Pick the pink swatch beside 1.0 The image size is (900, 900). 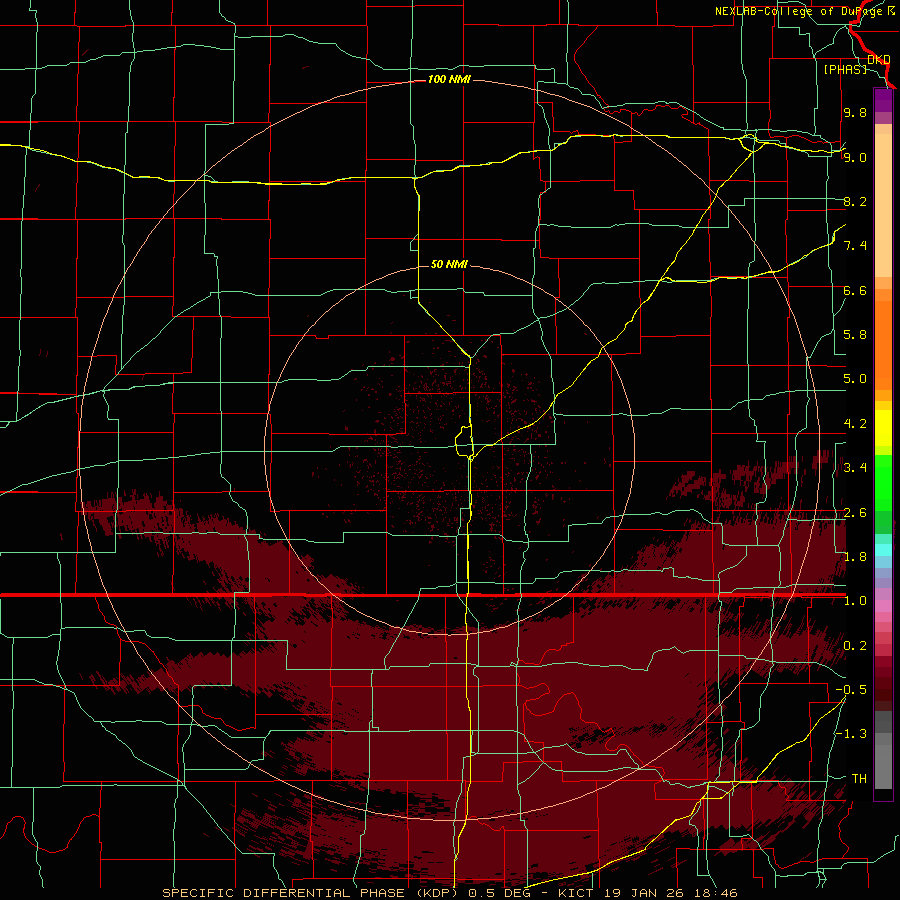pos(883,606)
